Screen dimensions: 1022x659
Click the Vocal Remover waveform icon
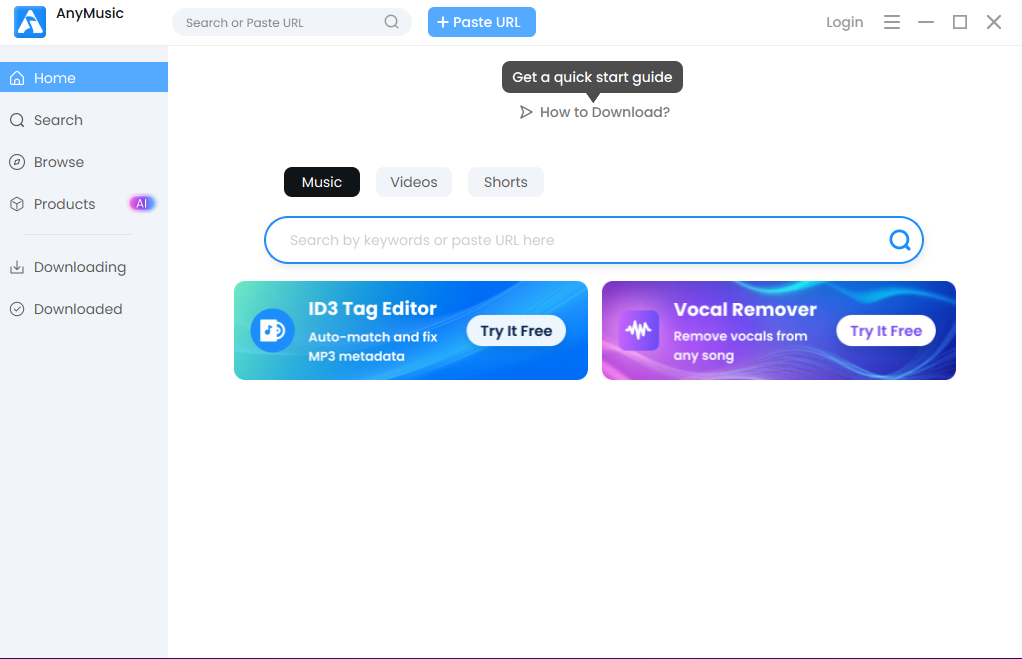[639, 330]
